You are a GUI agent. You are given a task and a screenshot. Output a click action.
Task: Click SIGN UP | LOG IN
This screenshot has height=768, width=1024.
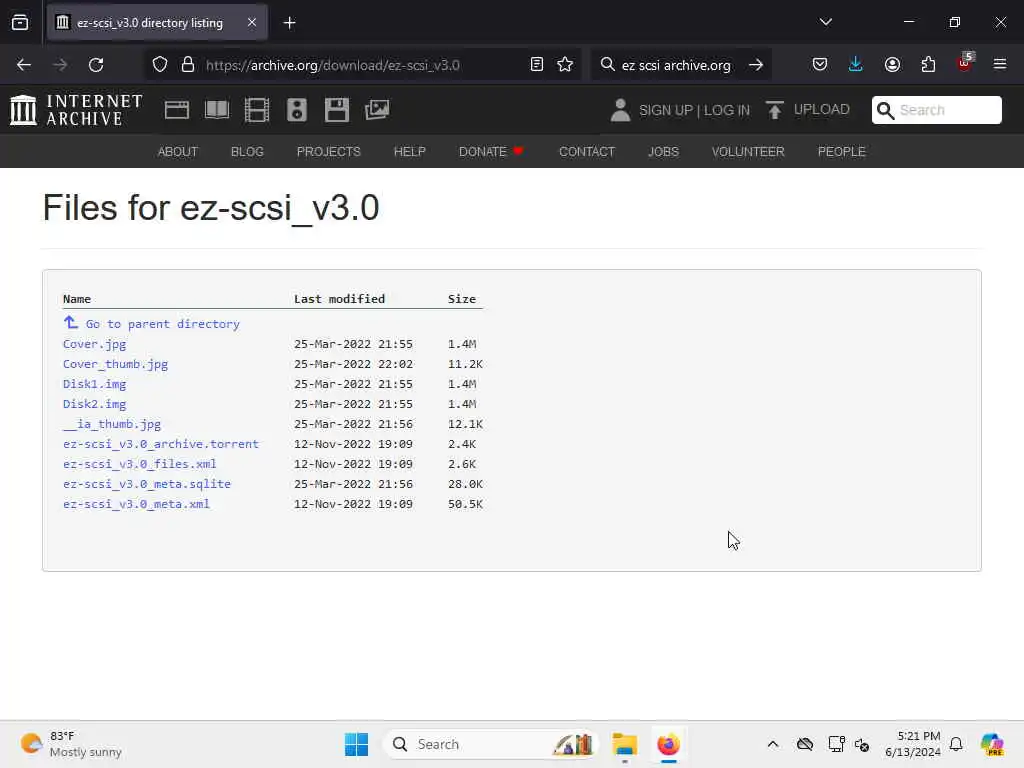694,110
